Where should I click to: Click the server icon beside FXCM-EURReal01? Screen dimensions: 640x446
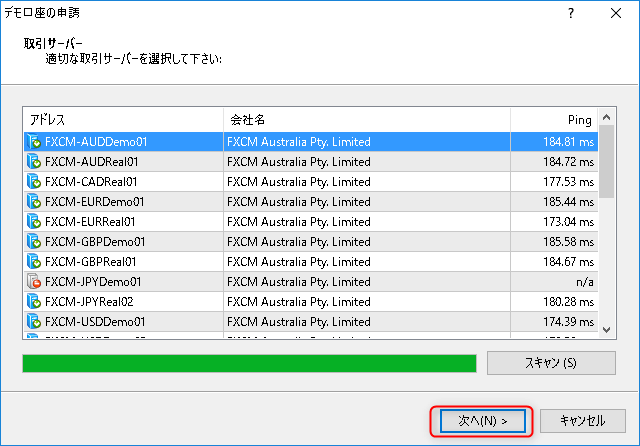tap(34, 222)
